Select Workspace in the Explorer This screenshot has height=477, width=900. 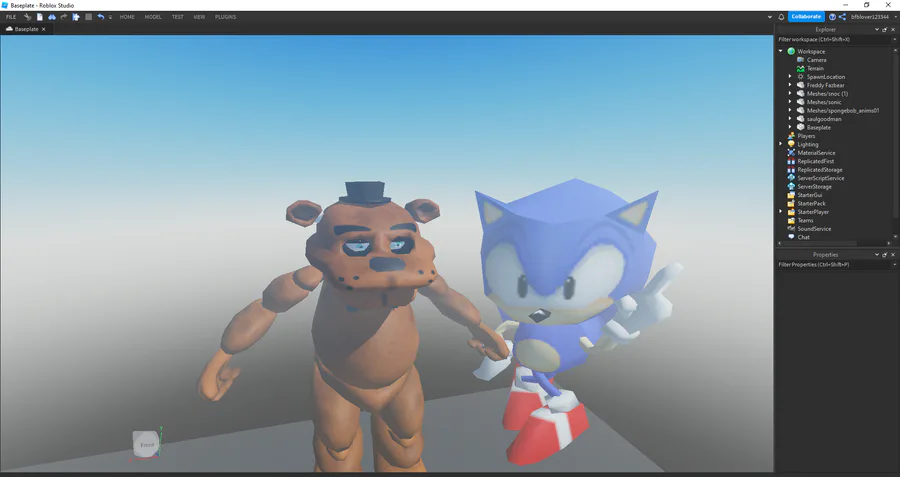pos(810,51)
